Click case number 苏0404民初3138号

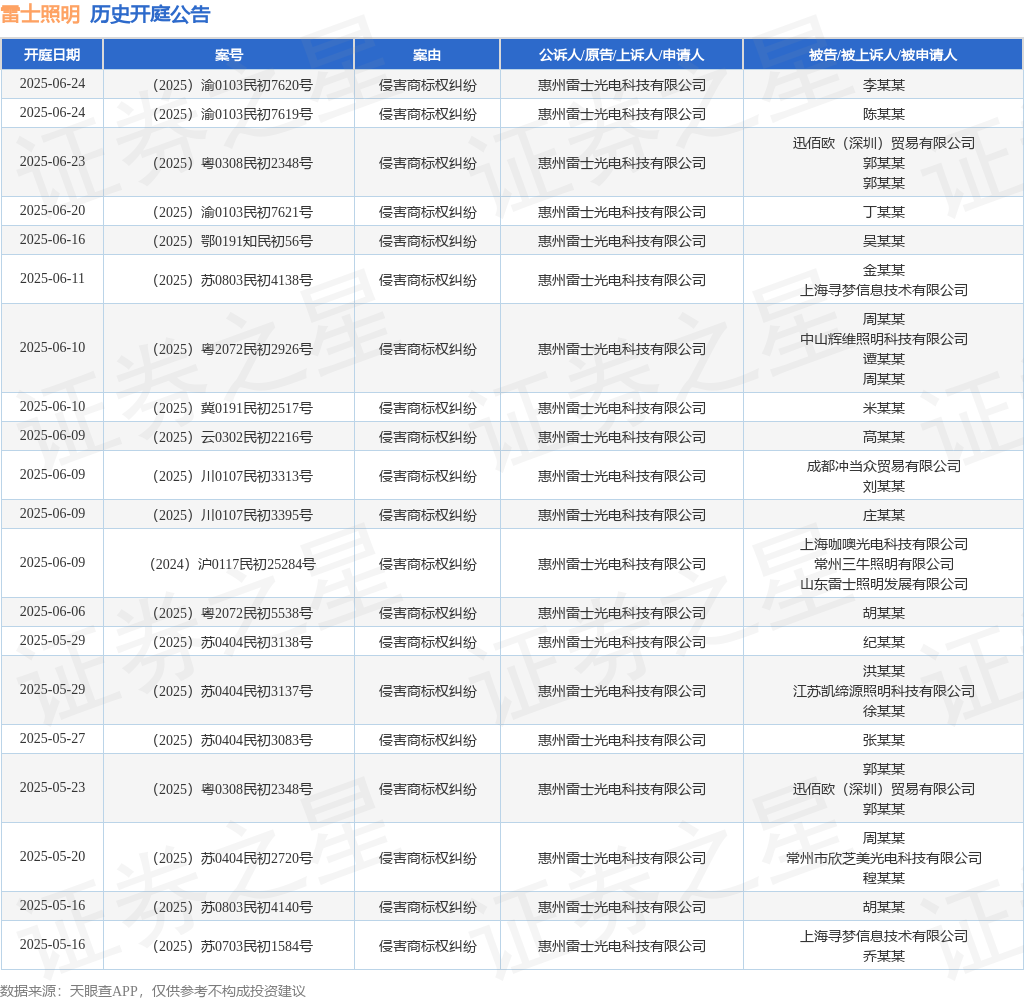pyautogui.click(x=232, y=642)
